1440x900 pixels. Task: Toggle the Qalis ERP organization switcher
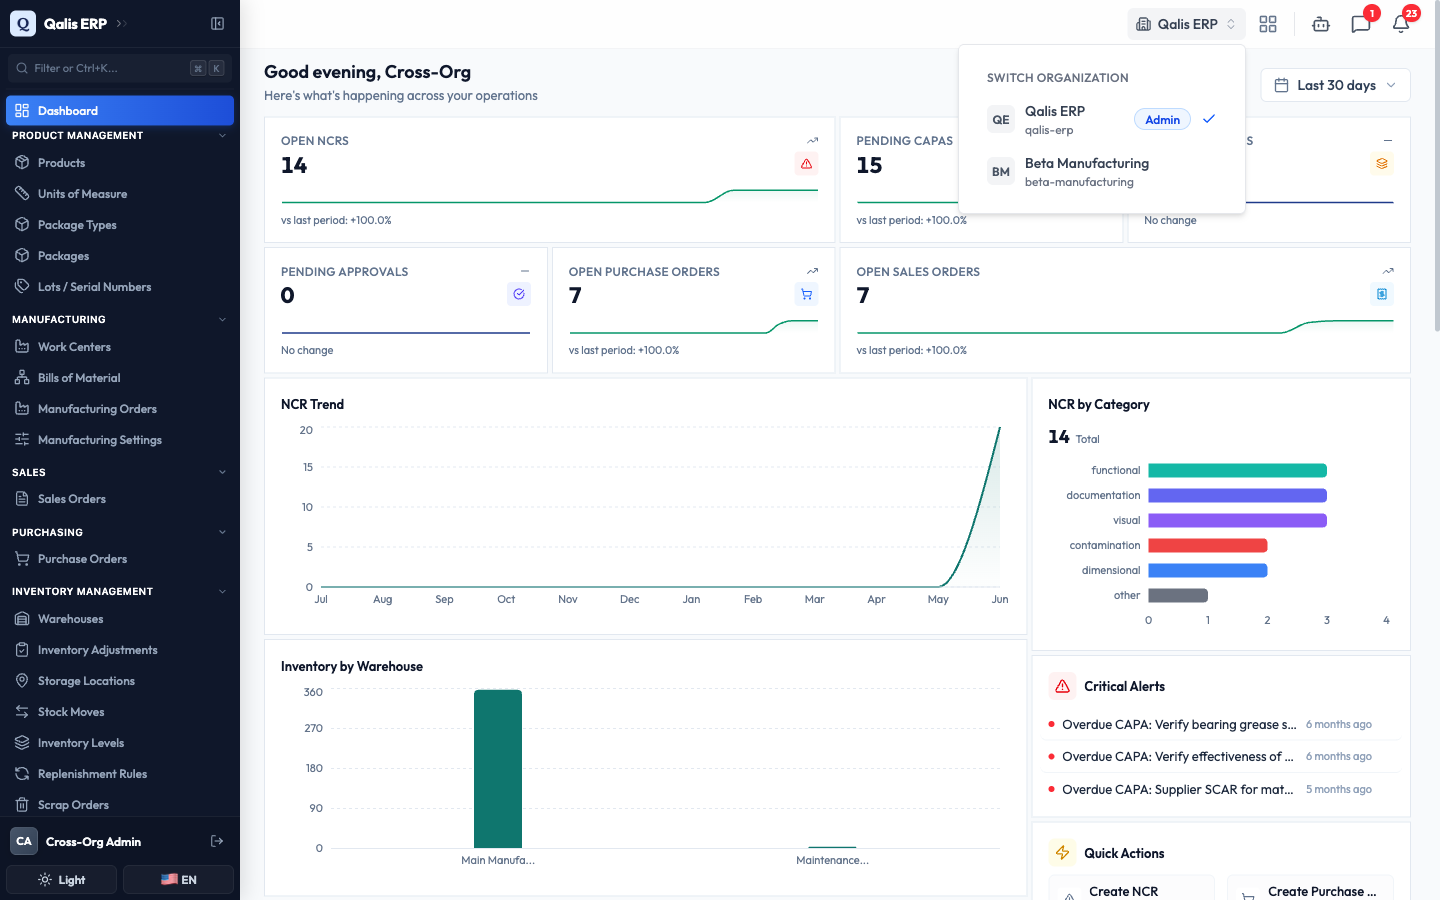pyautogui.click(x=1187, y=24)
